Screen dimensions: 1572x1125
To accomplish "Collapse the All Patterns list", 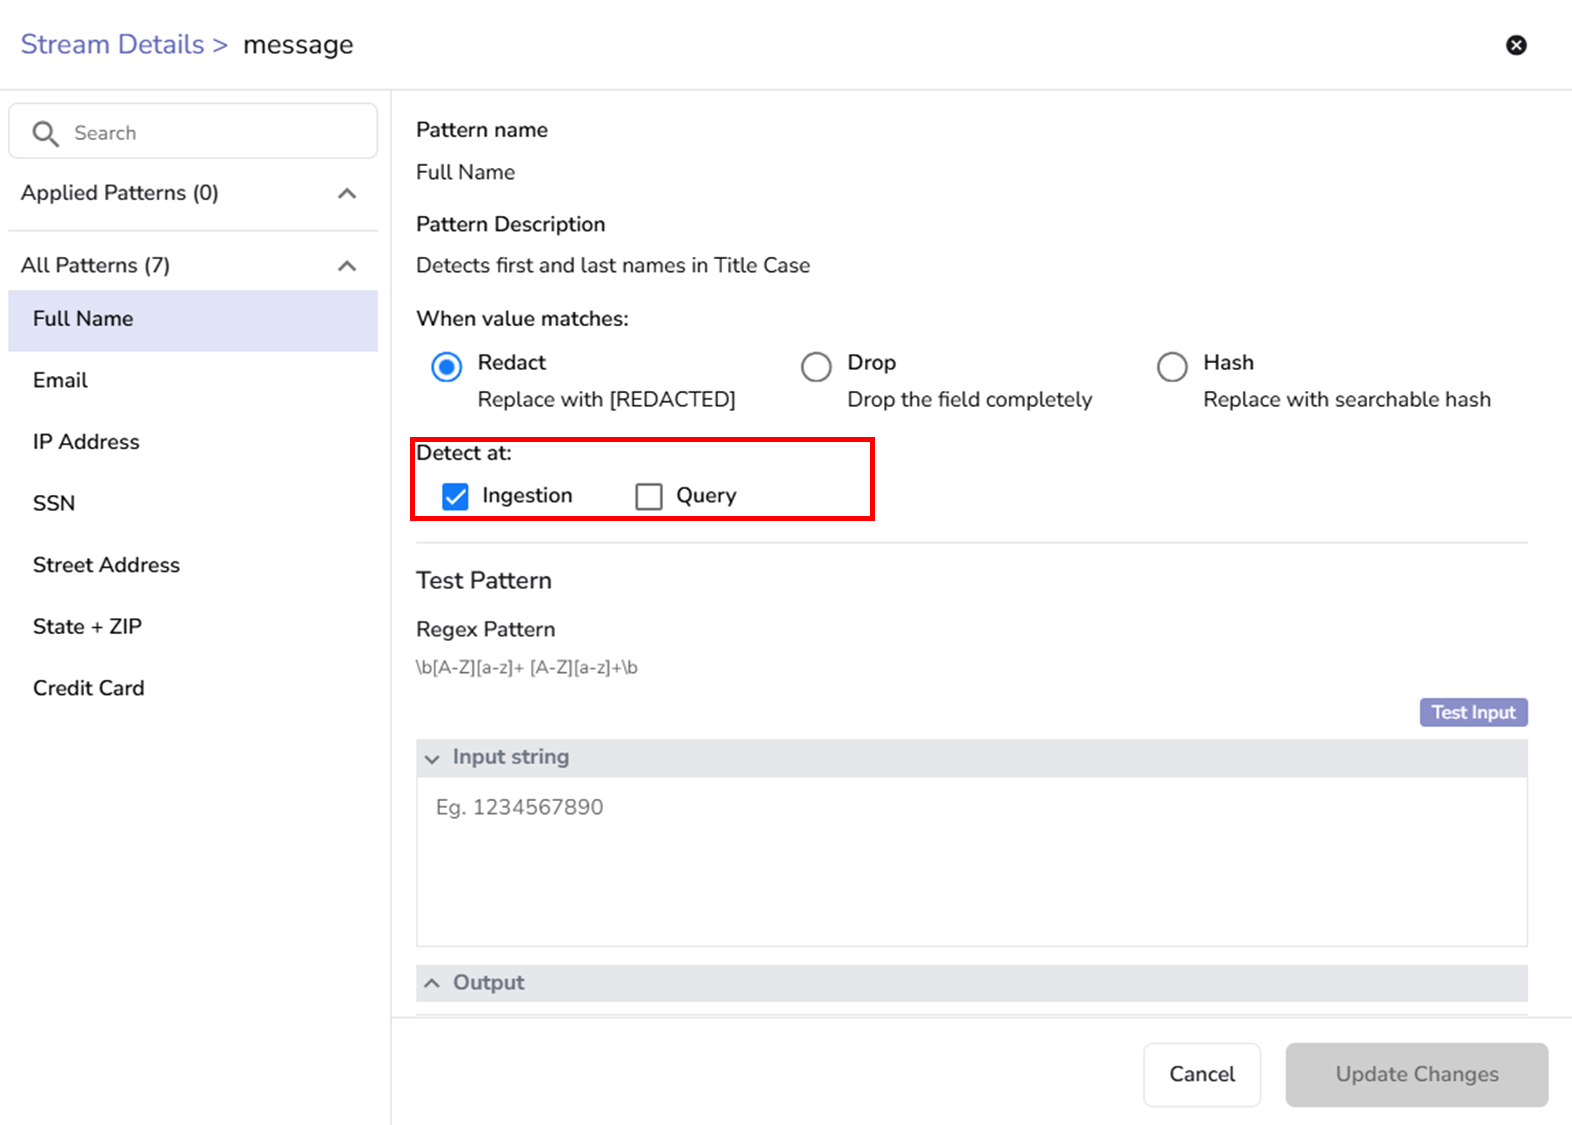I will pos(347,266).
